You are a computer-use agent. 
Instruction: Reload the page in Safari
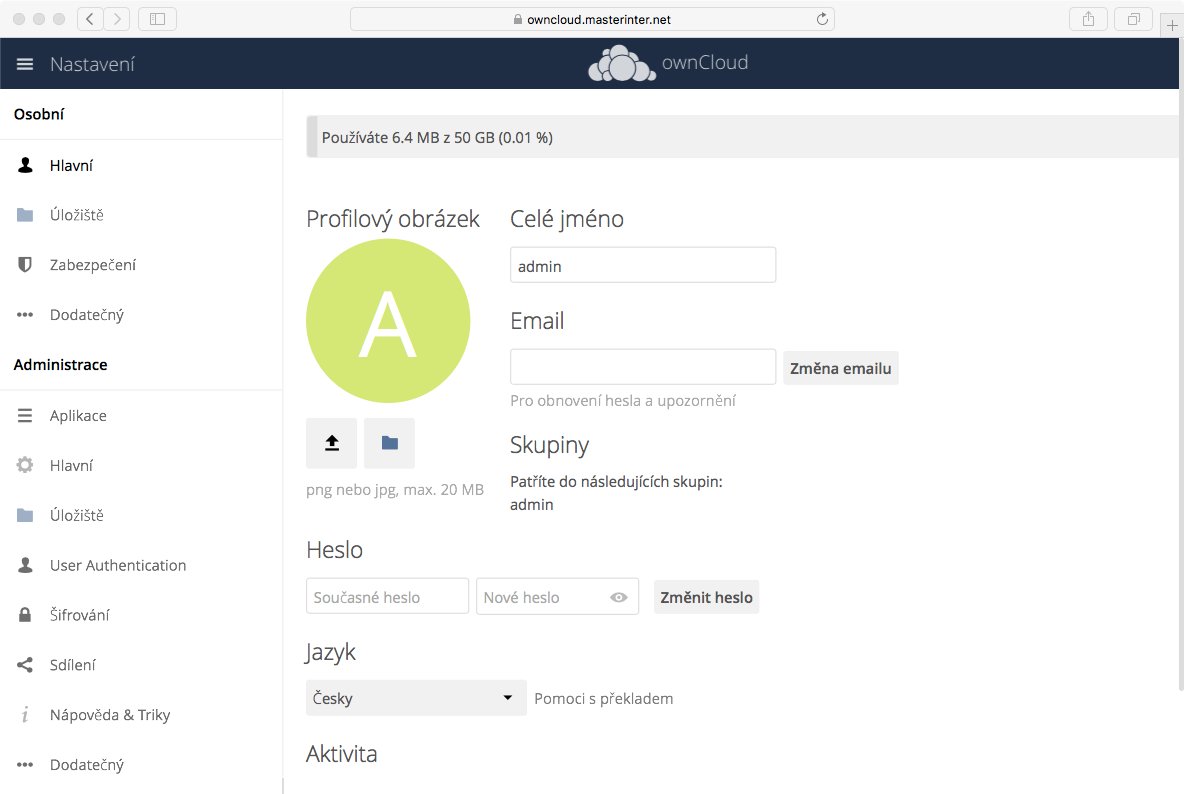(x=822, y=19)
